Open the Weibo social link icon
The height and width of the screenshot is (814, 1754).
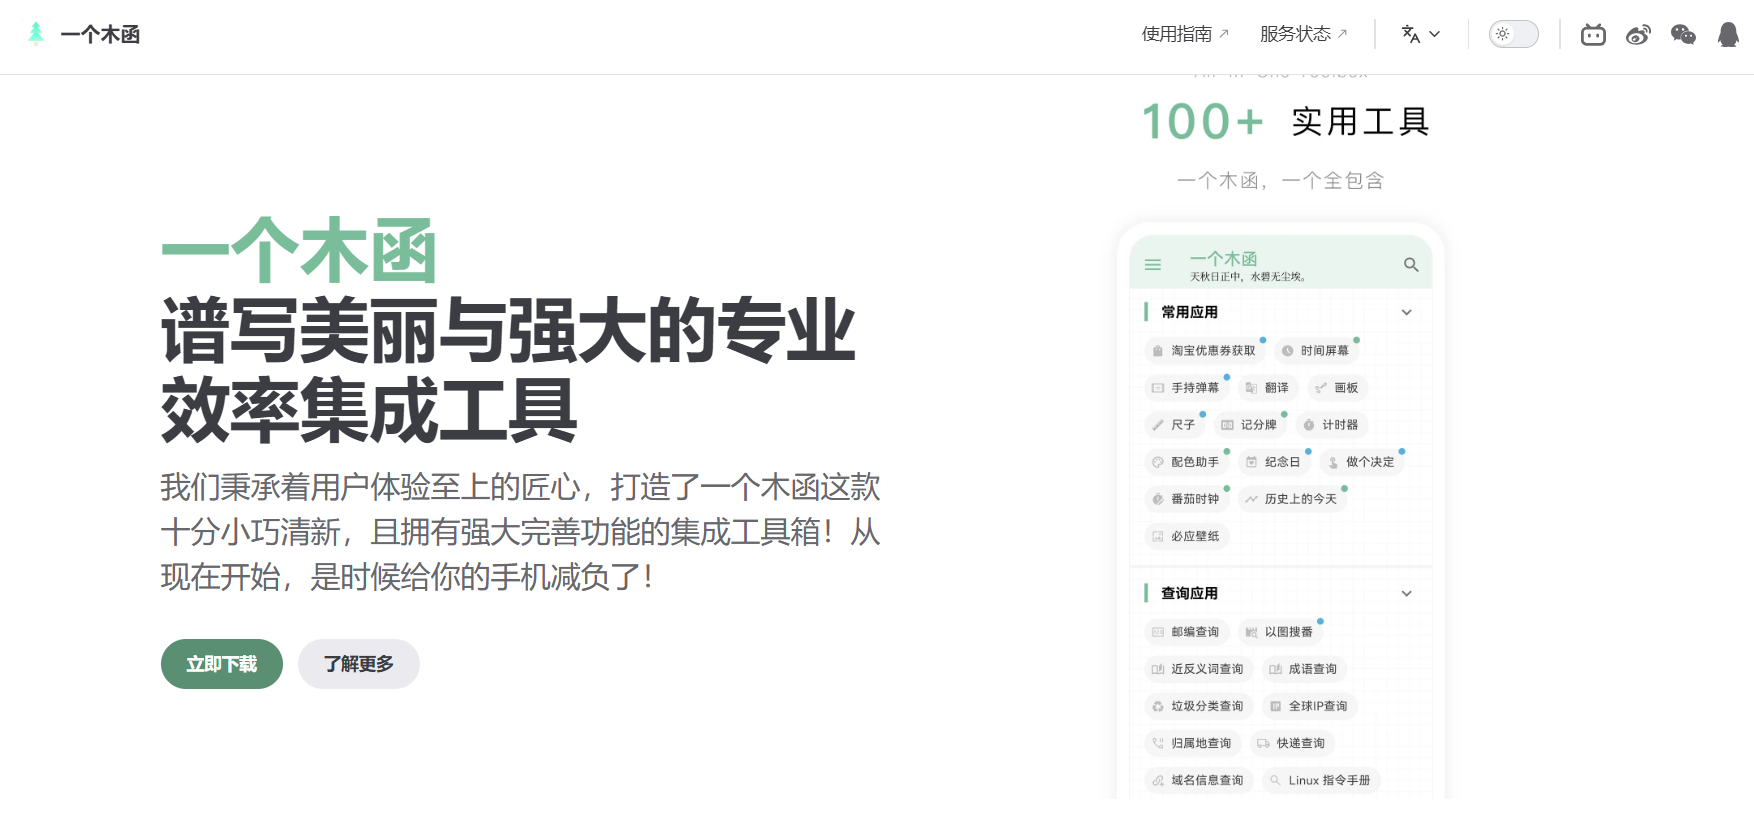(1638, 35)
